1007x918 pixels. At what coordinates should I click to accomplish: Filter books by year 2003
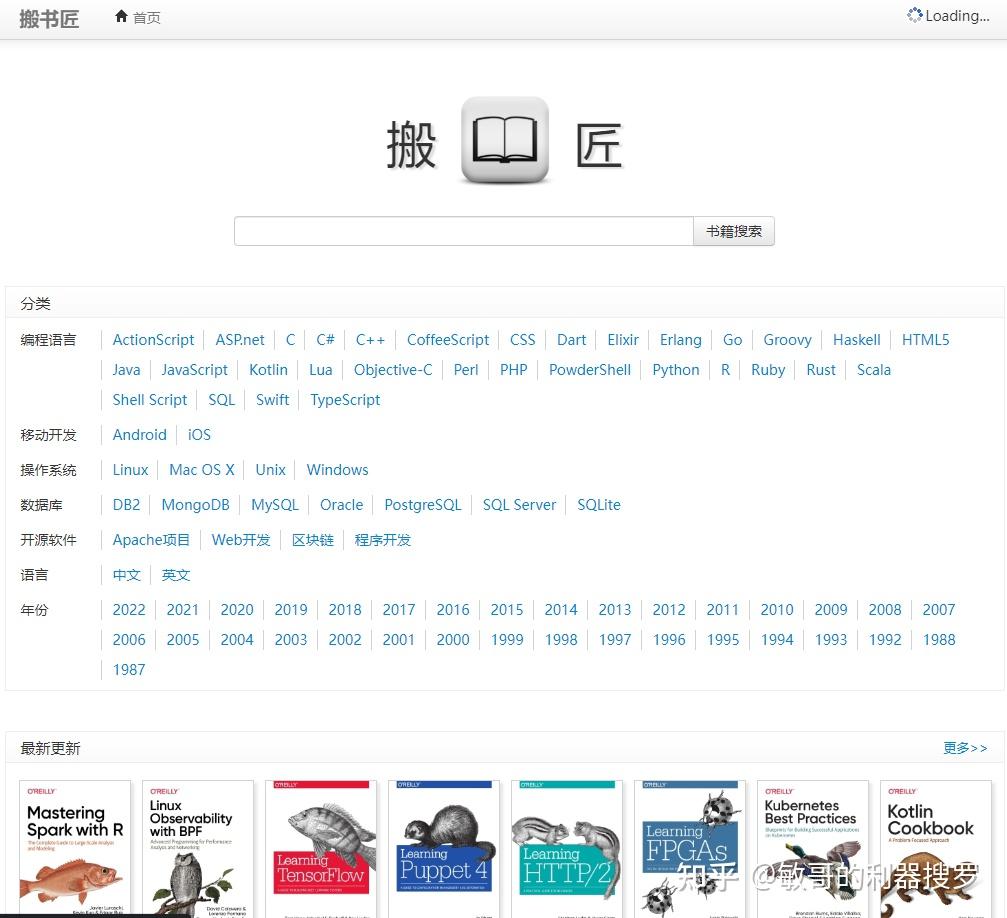point(291,640)
